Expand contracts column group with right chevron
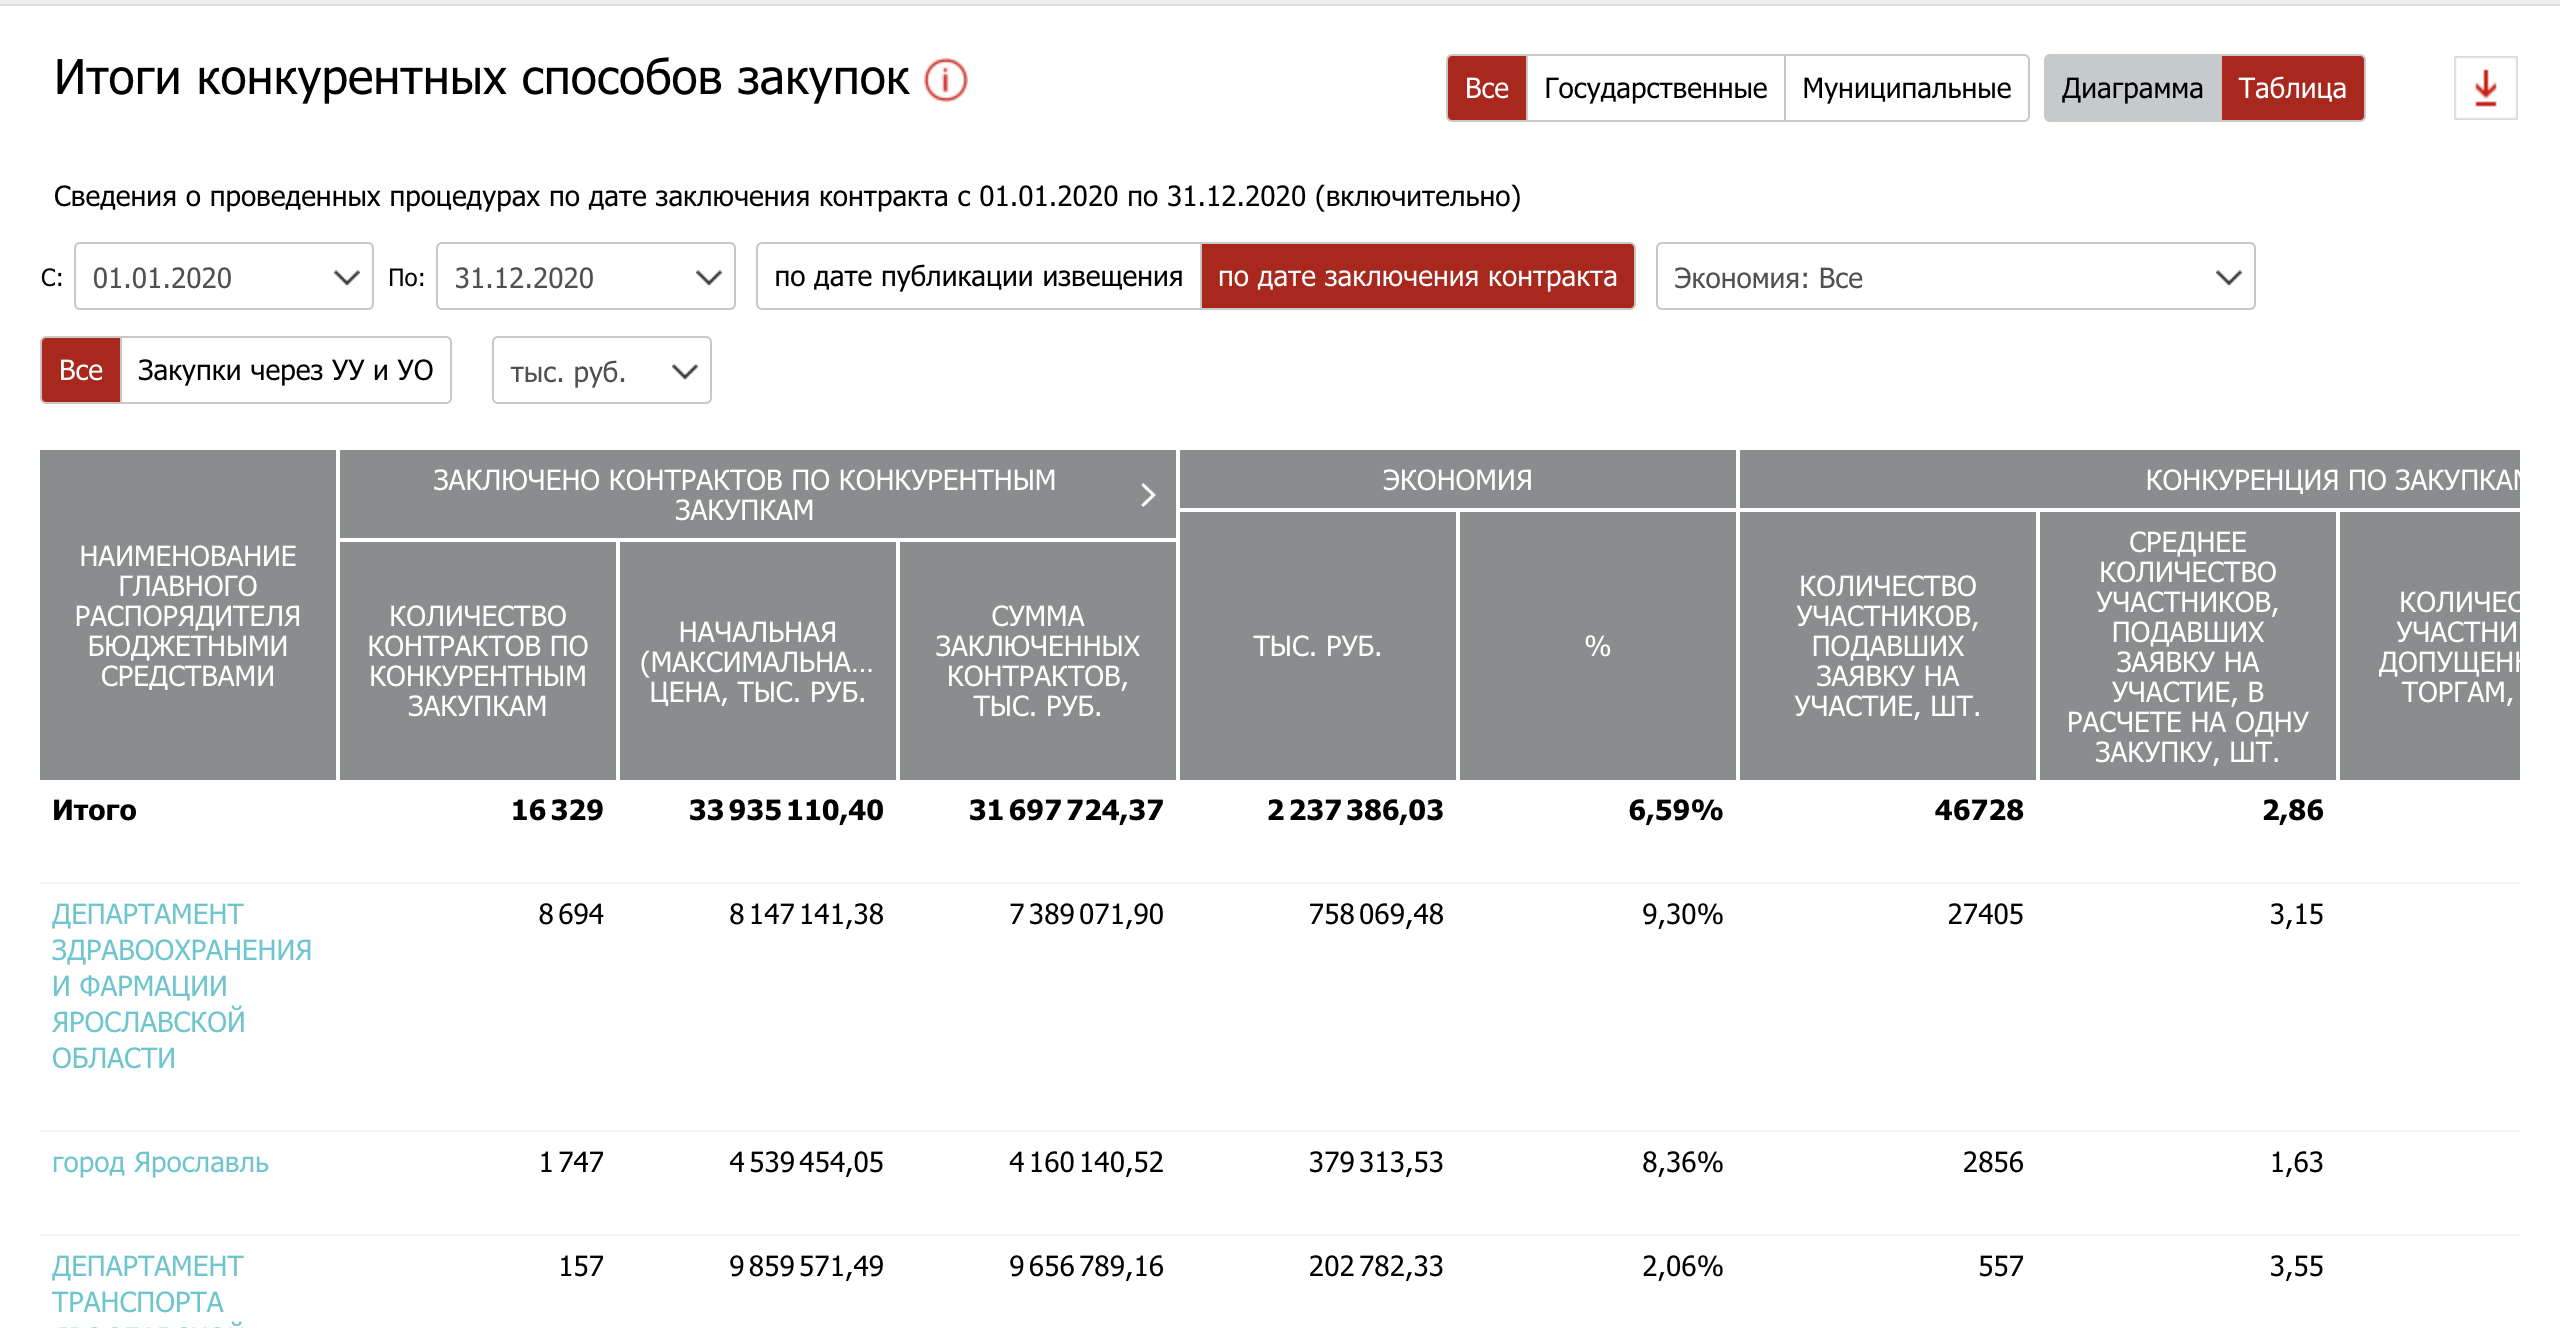 point(1148,495)
